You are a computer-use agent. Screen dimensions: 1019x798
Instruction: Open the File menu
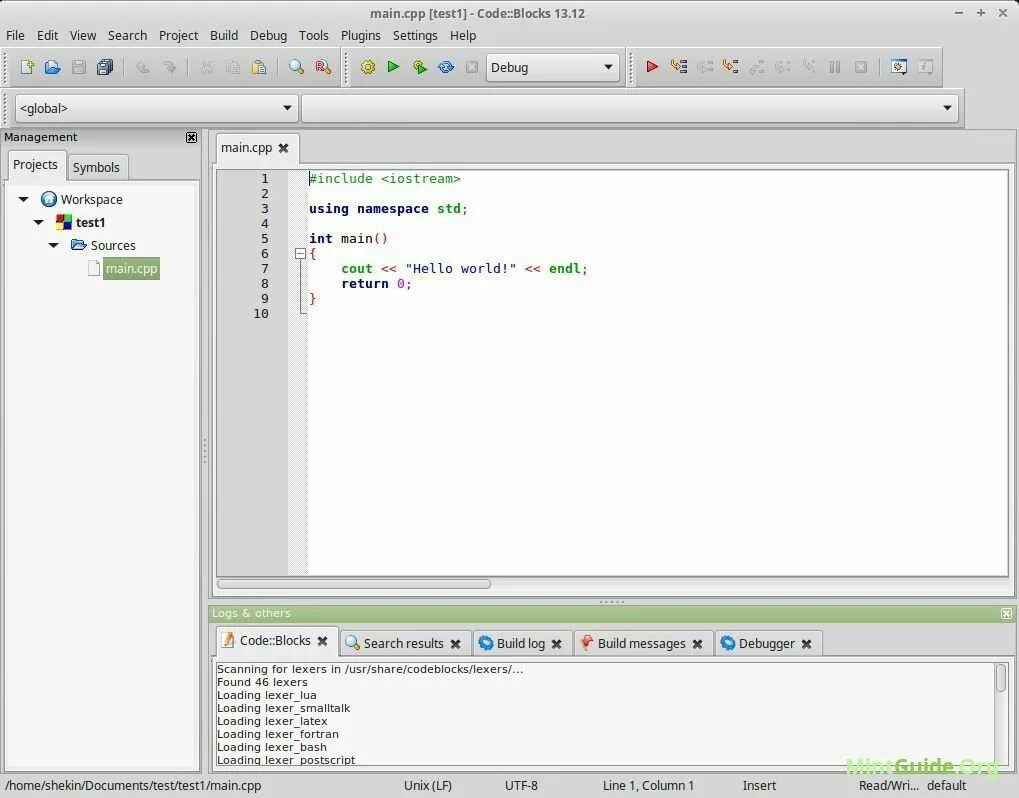[x=15, y=36]
